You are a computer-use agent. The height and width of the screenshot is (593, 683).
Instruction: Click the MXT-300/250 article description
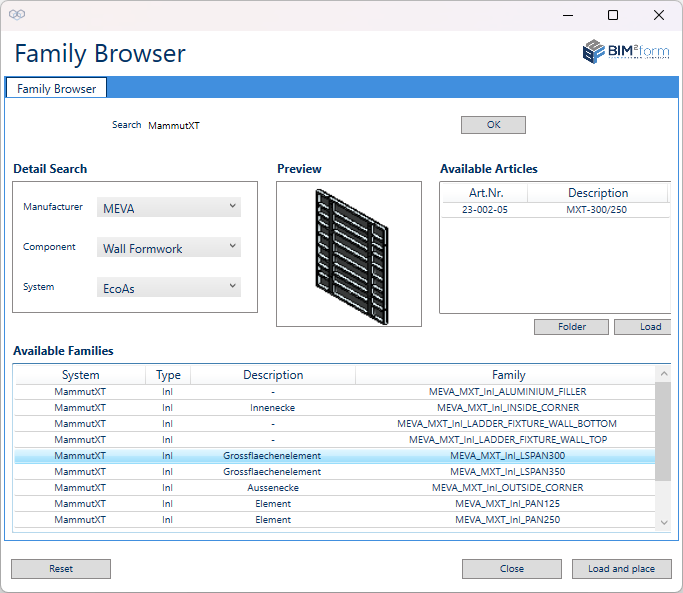point(596,210)
